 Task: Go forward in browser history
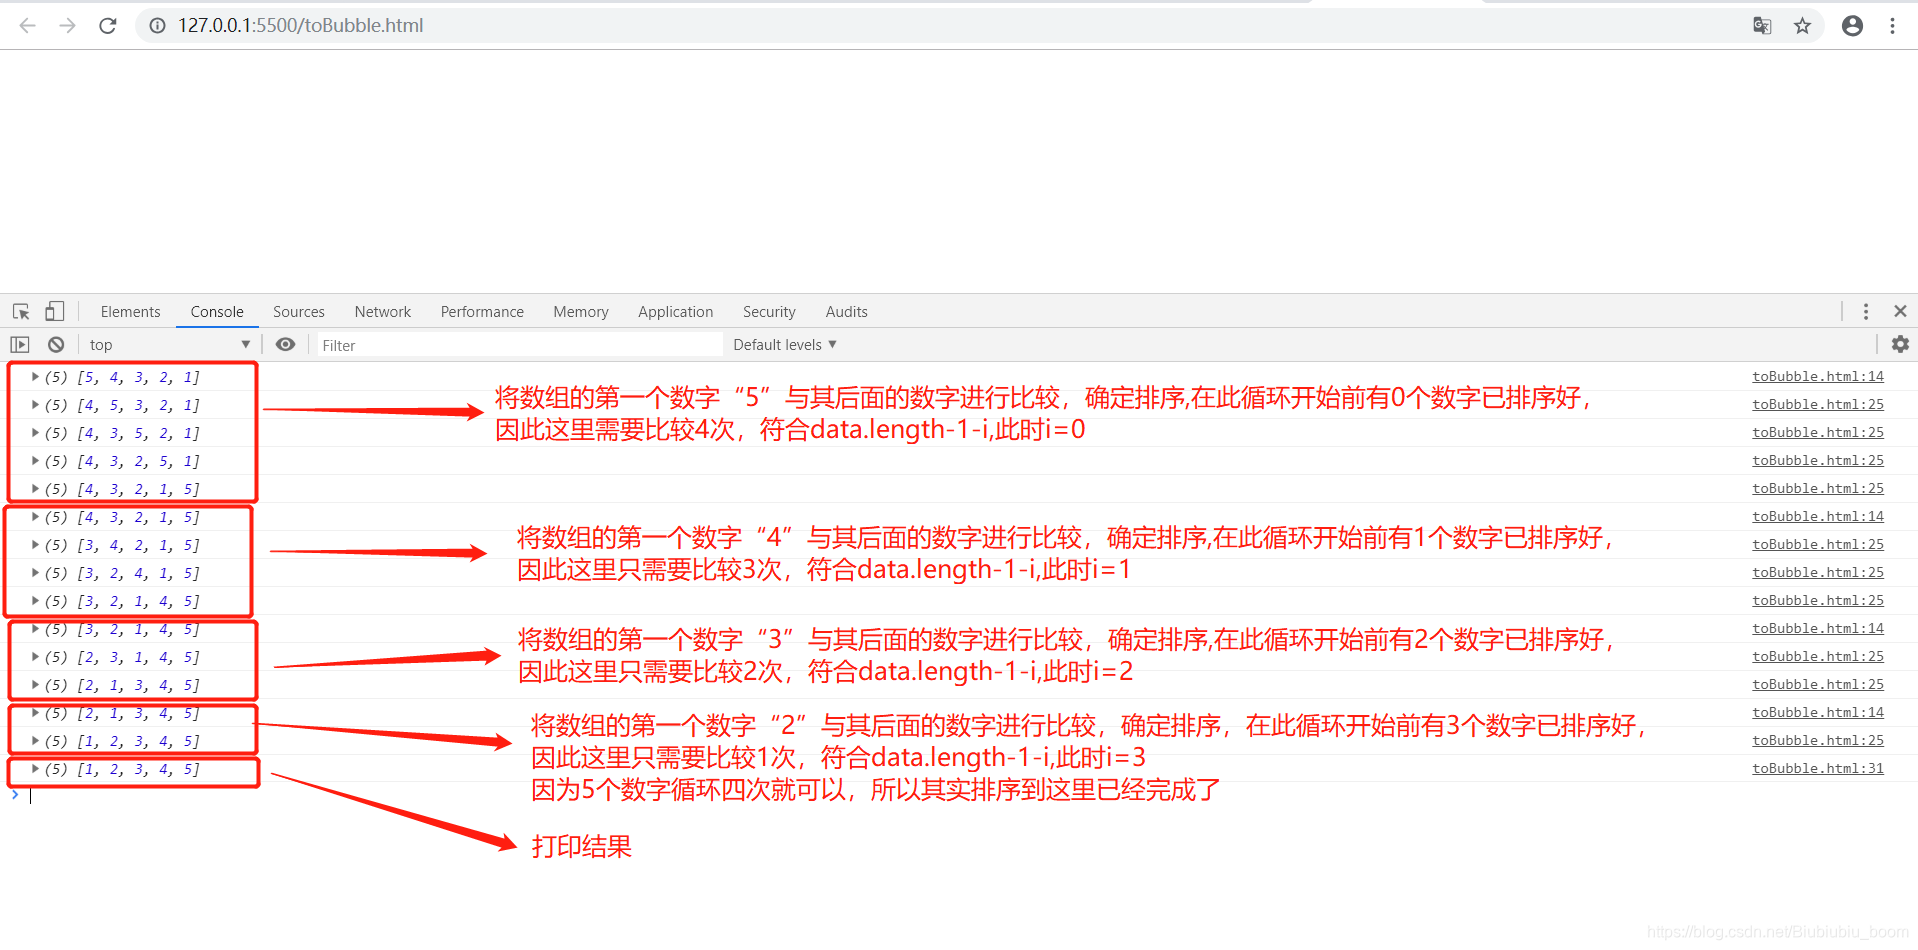67,25
